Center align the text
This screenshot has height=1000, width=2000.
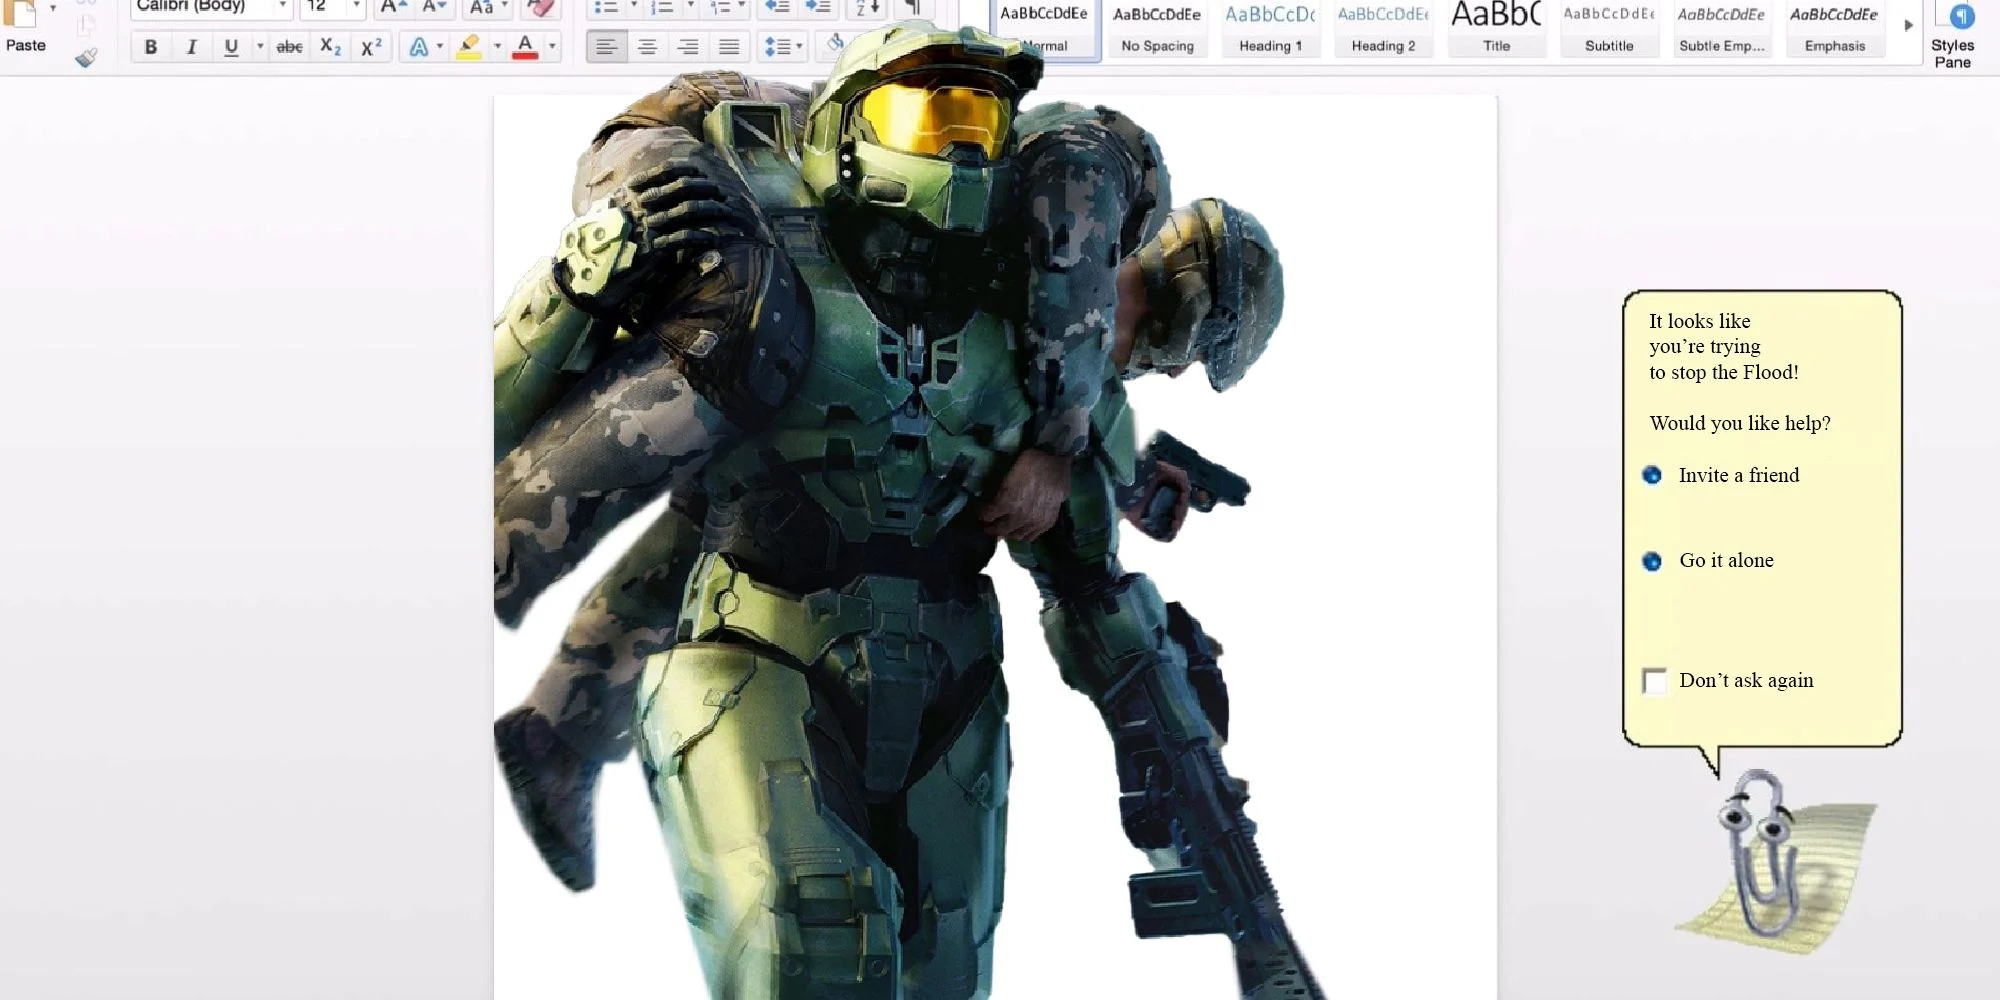click(647, 47)
